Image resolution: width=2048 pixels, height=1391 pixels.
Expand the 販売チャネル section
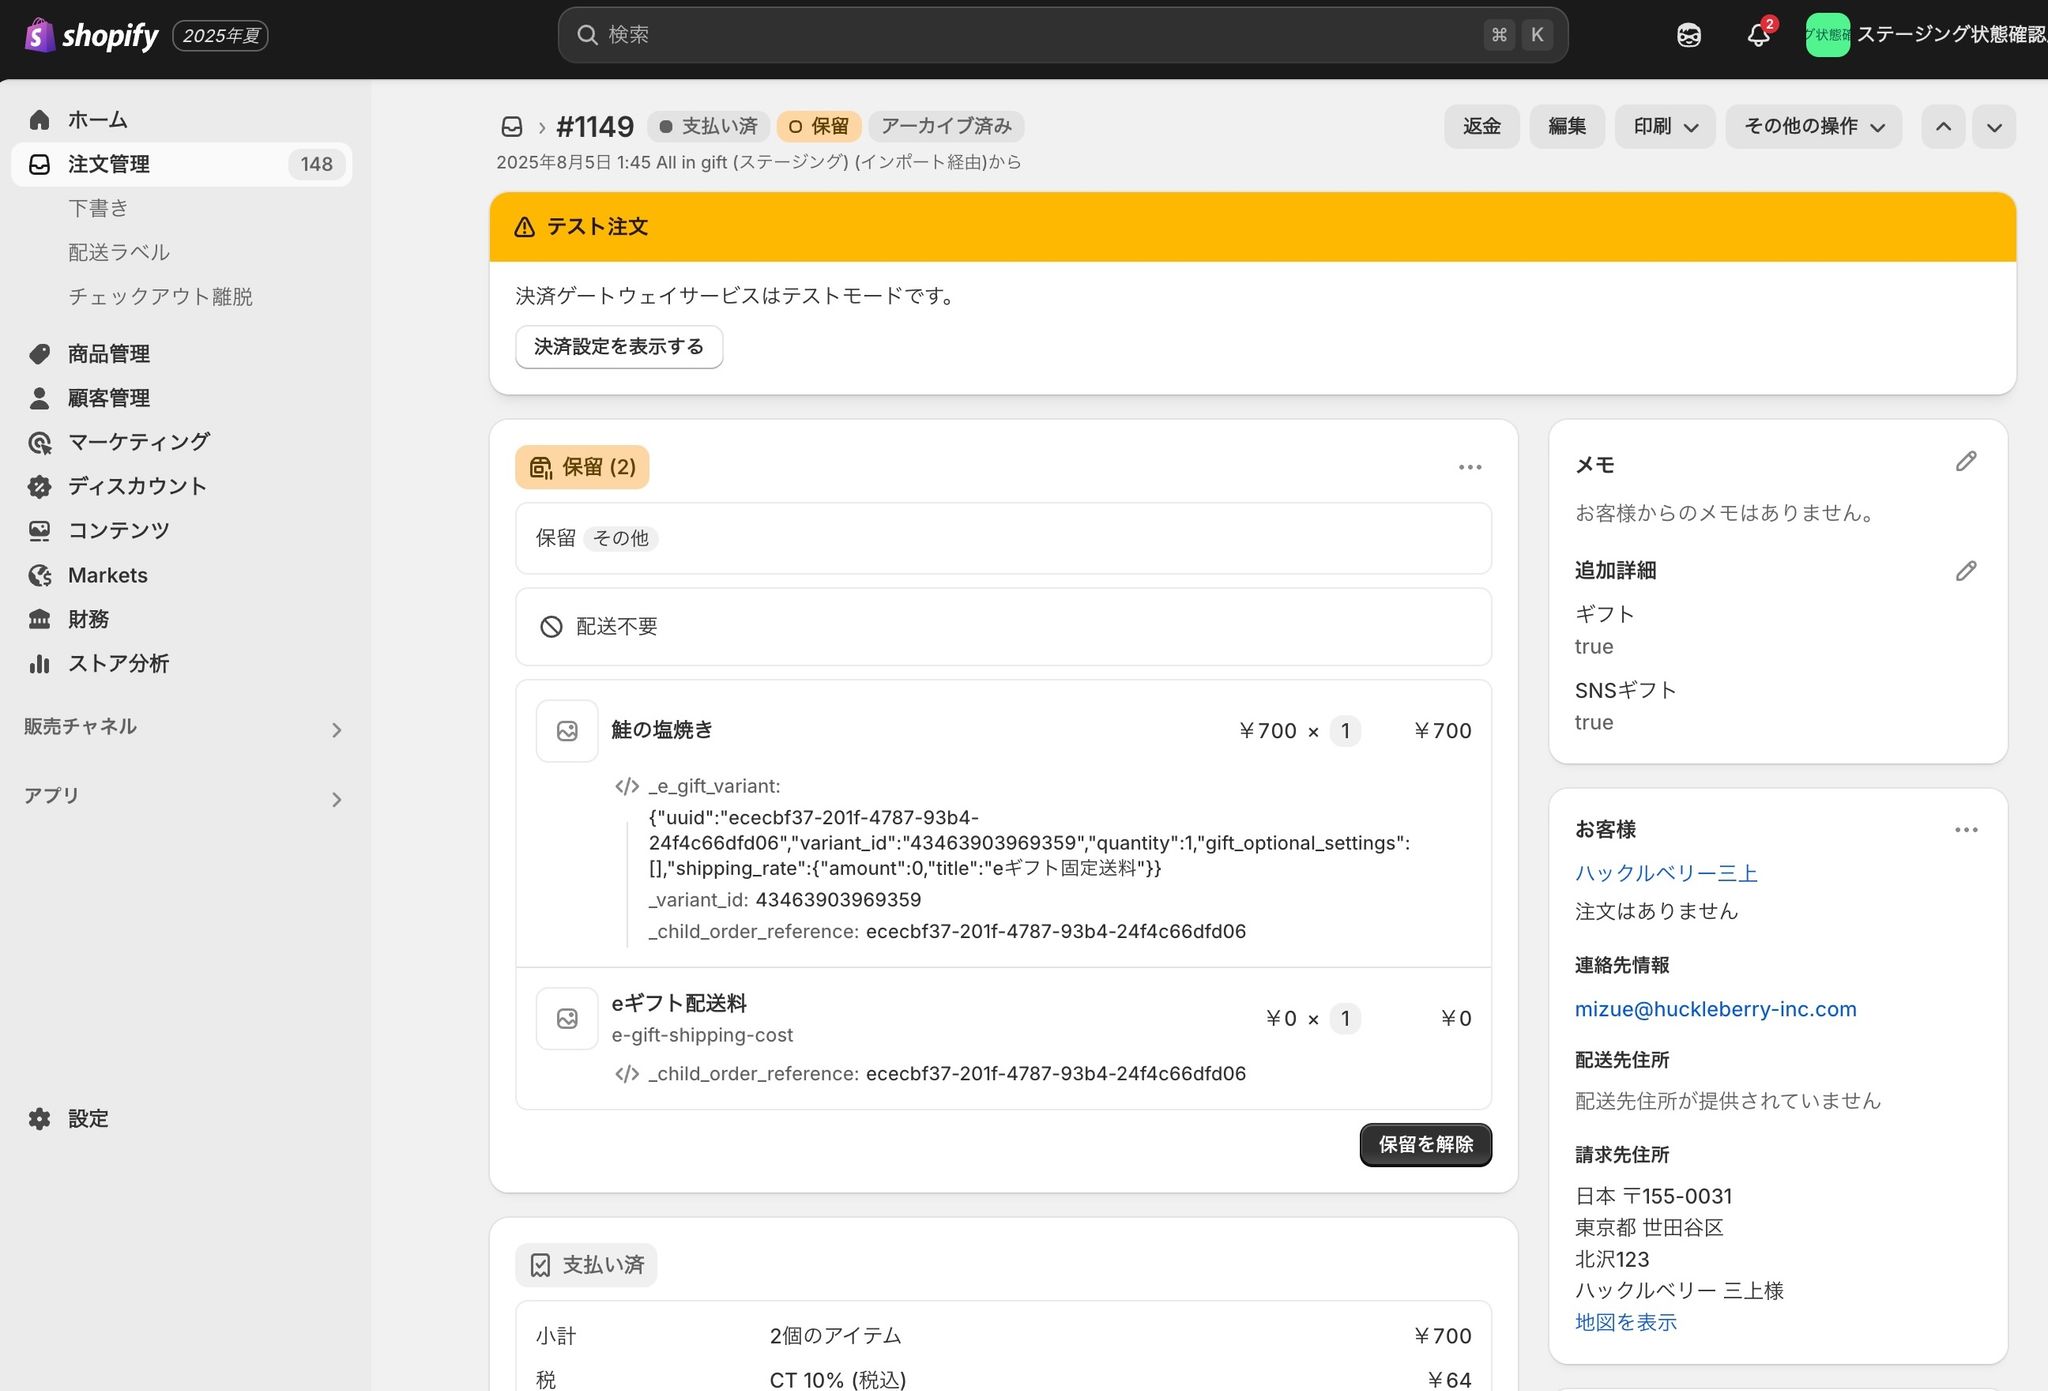tap(336, 730)
